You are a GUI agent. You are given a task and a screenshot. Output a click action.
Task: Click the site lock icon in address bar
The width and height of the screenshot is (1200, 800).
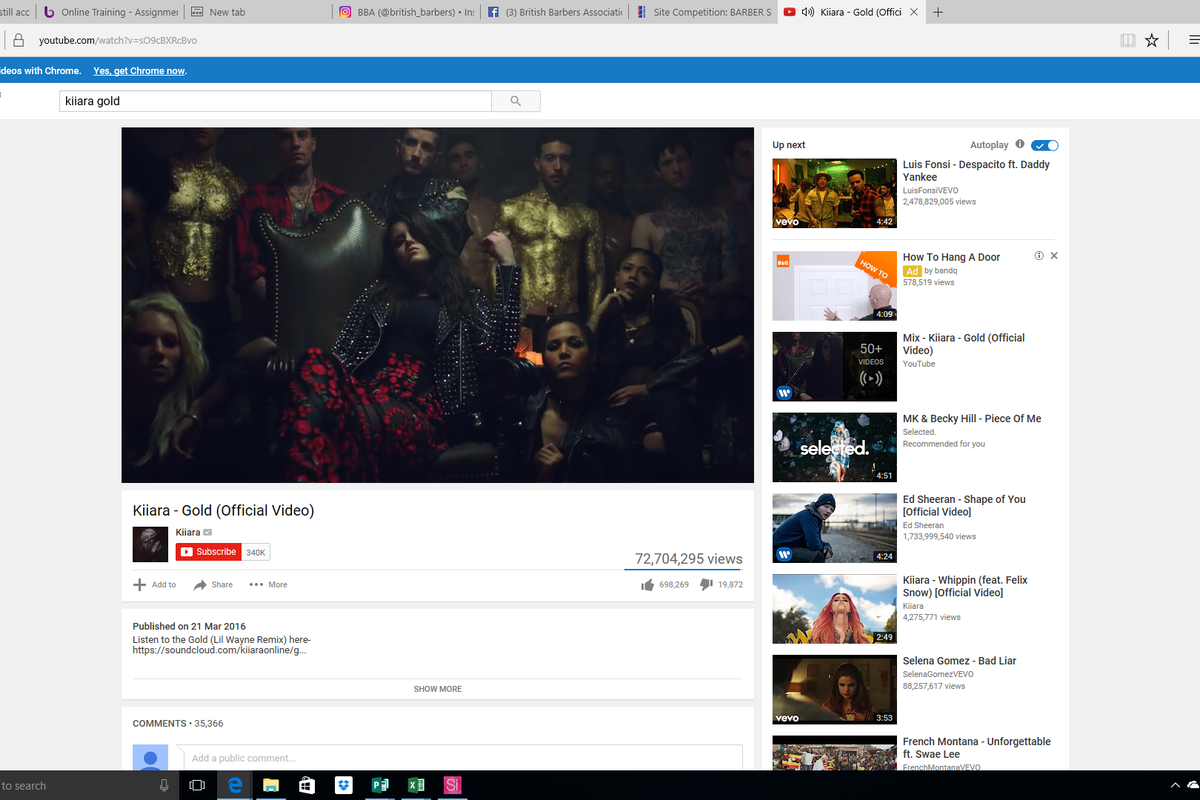tap(18, 40)
